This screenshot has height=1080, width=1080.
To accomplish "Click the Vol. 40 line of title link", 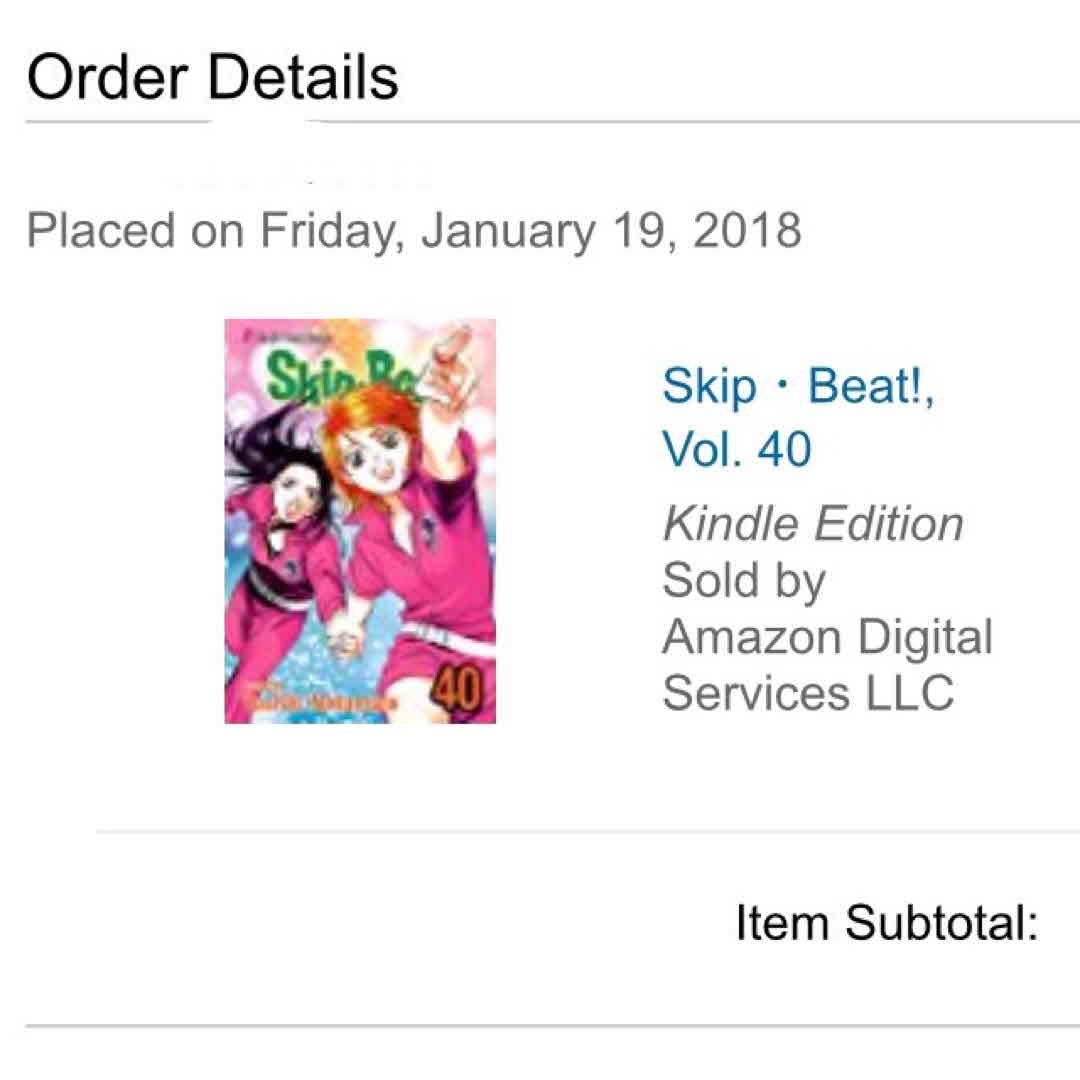I will 737,449.
